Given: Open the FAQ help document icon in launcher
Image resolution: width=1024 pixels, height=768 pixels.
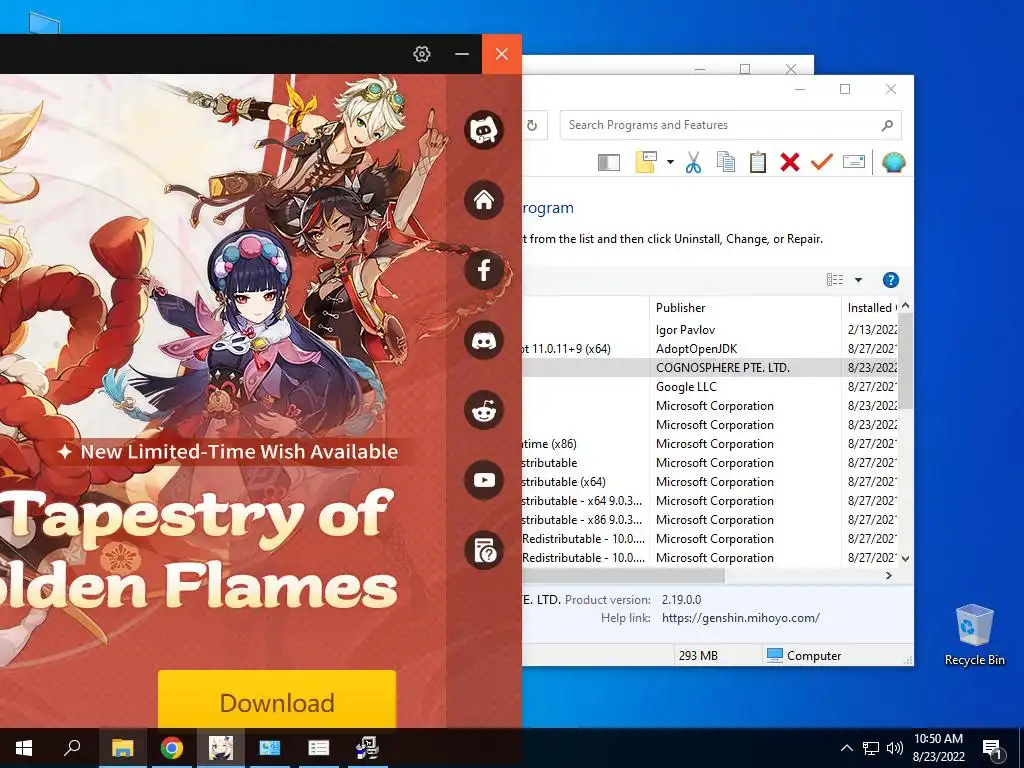Looking at the screenshot, I should click(x=484, y=550).
